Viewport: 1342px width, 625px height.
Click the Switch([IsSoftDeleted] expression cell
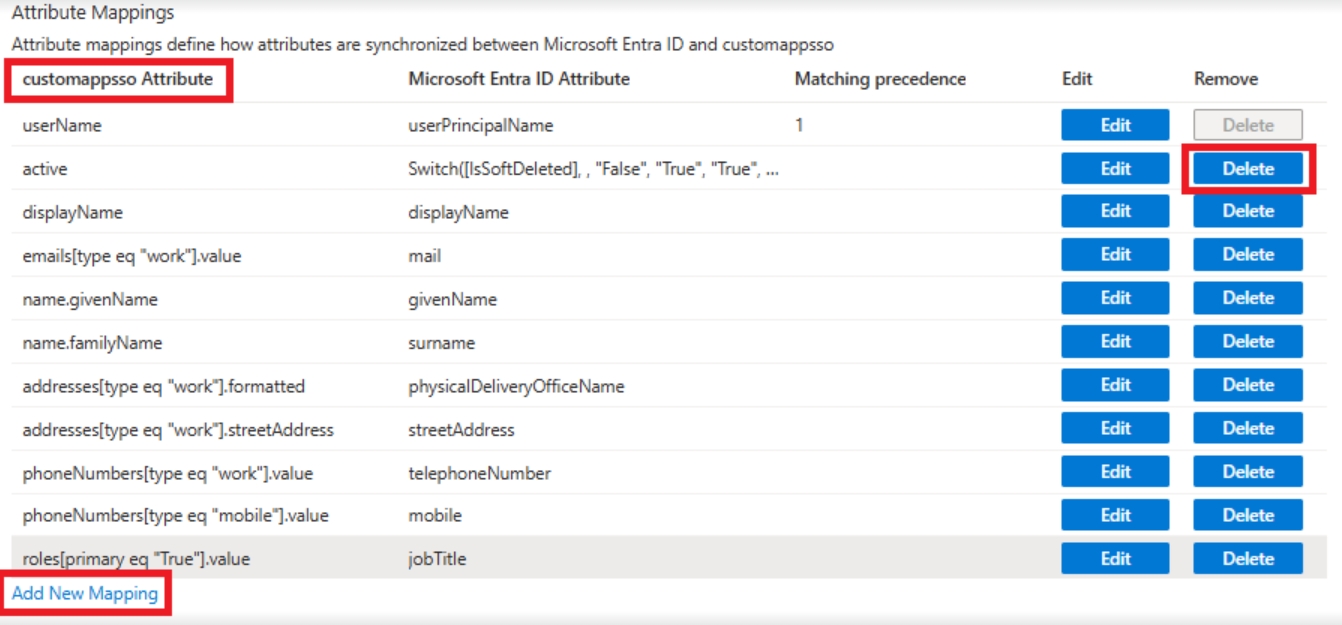[594, 169]
